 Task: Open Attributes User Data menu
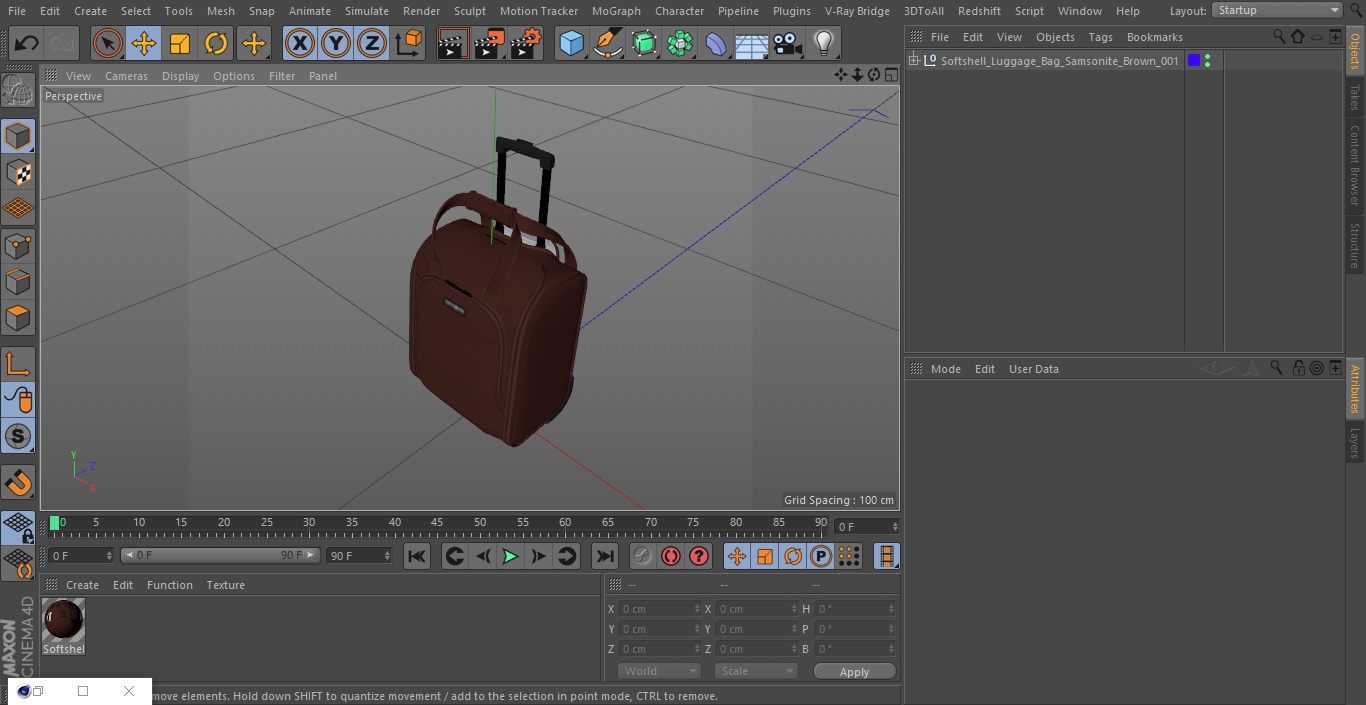point(1033,369)
